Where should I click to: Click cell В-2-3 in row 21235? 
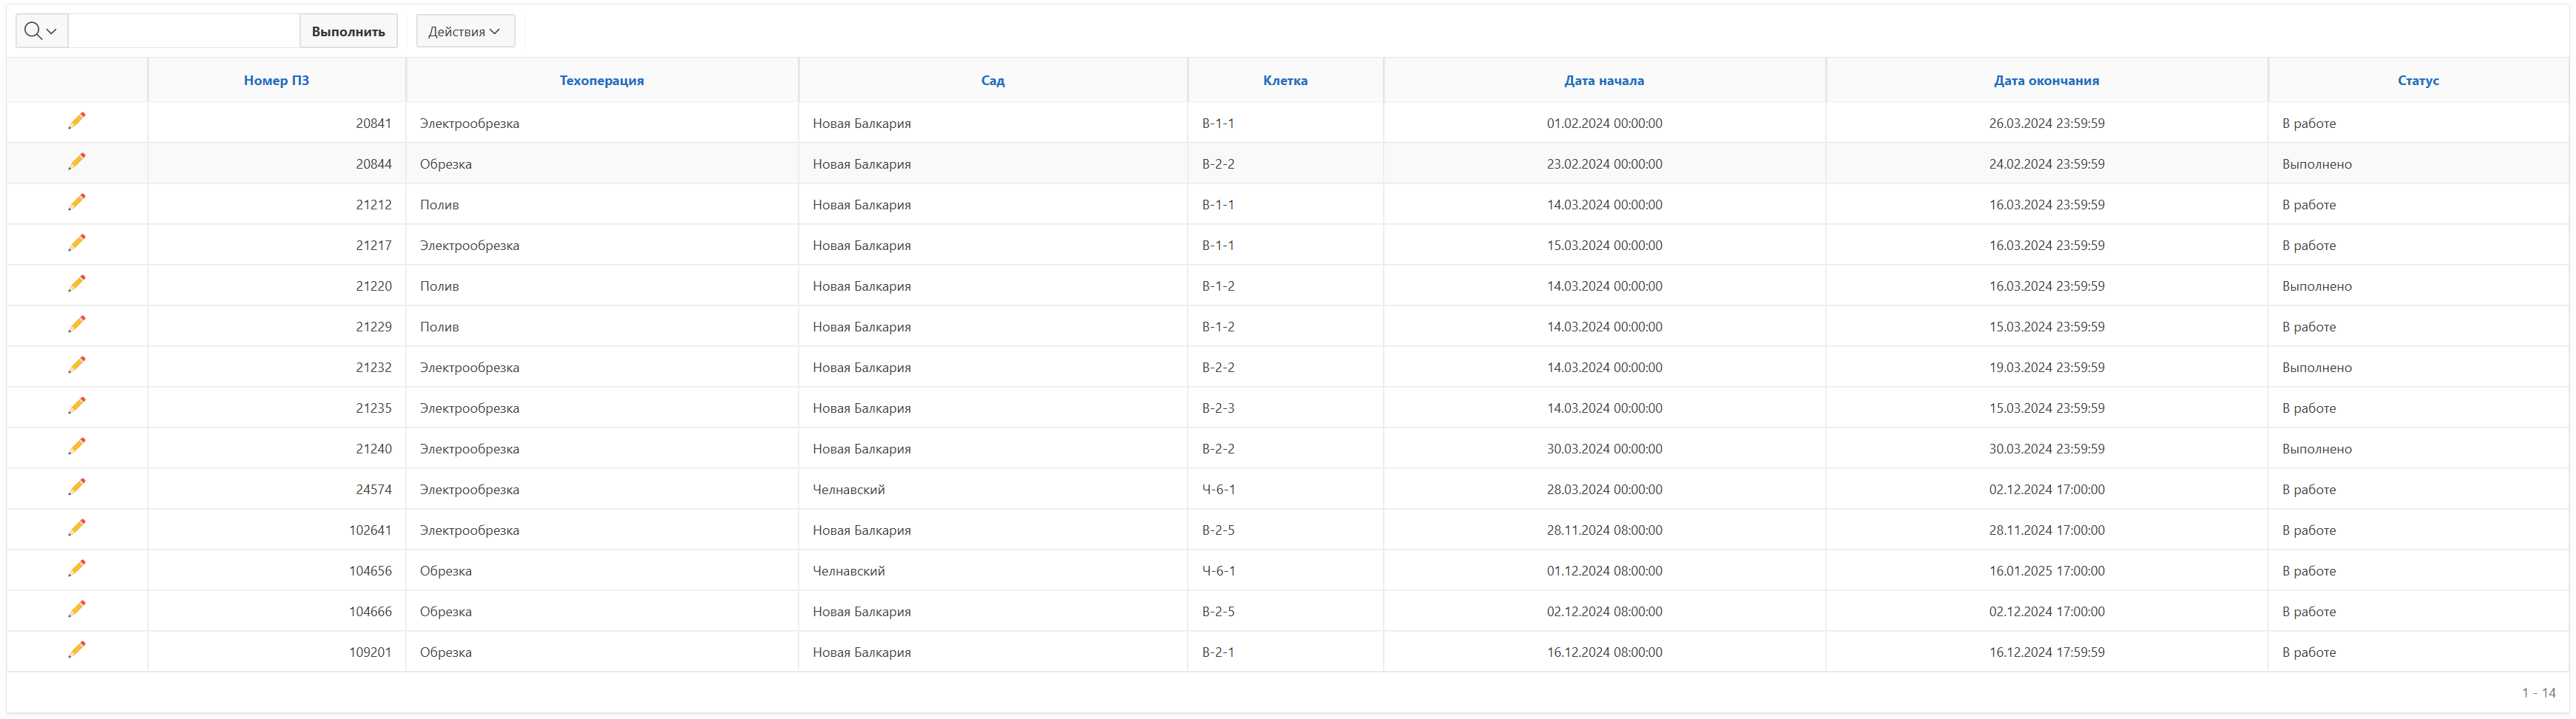(1218, 408)
